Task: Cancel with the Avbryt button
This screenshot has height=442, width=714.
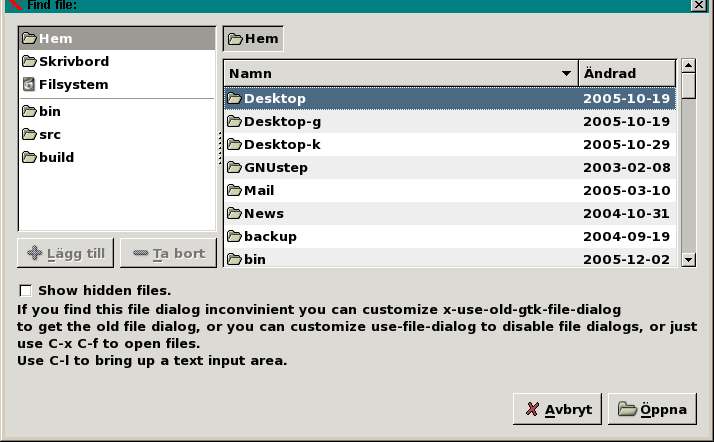Action: tap(557, 409)
